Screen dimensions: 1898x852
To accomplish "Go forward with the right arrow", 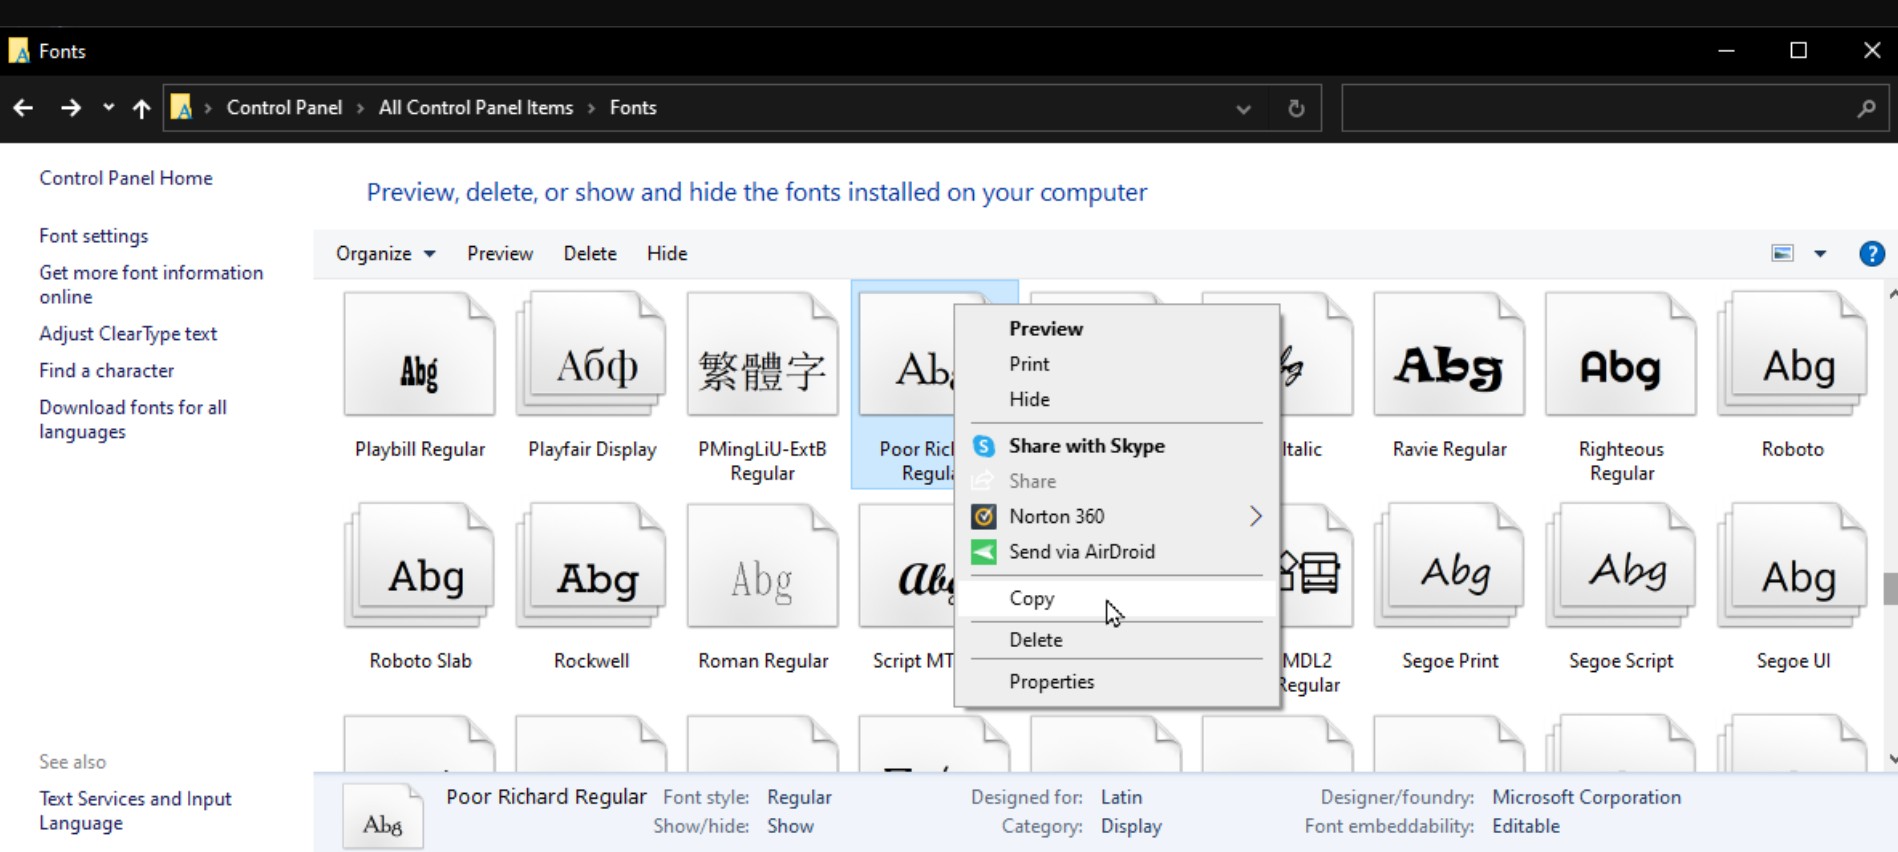I will pyautogui.click(x=70, y=108).
